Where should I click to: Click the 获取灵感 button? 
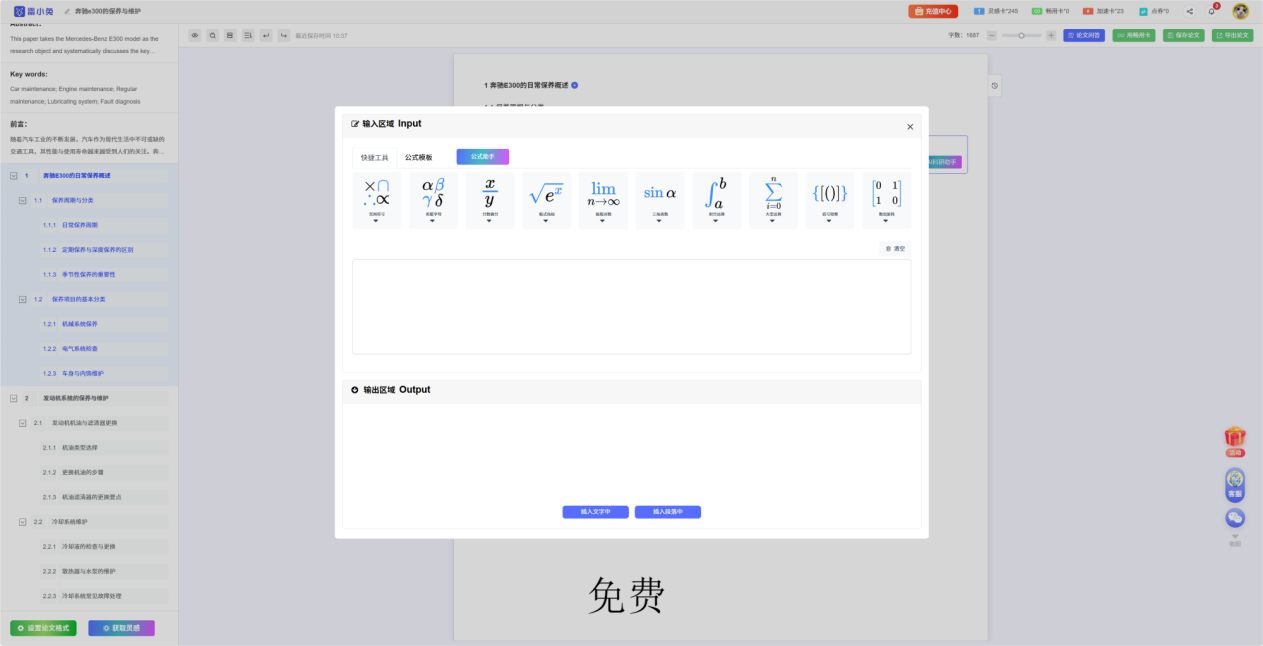pyautogui.click(x=121, y=628)
